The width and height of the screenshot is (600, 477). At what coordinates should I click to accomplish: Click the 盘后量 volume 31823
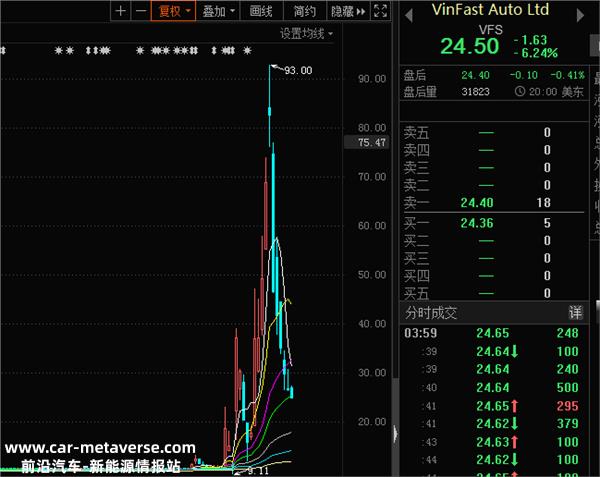click(475, 92)
